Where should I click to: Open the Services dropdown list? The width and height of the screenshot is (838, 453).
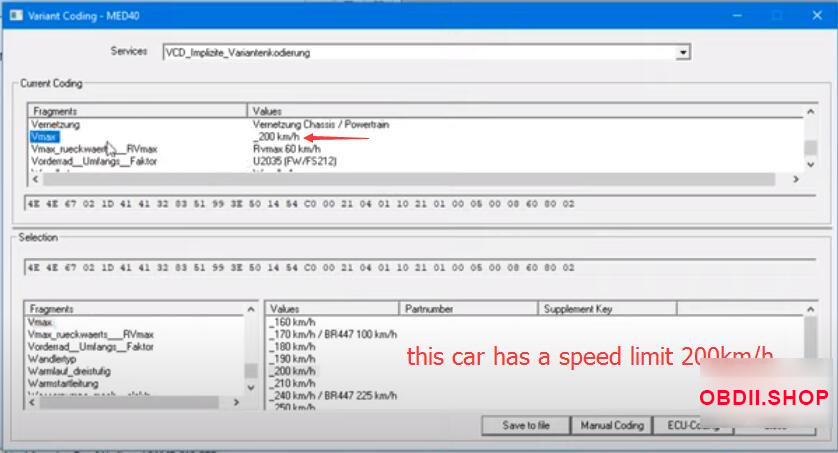coord(683,52)
